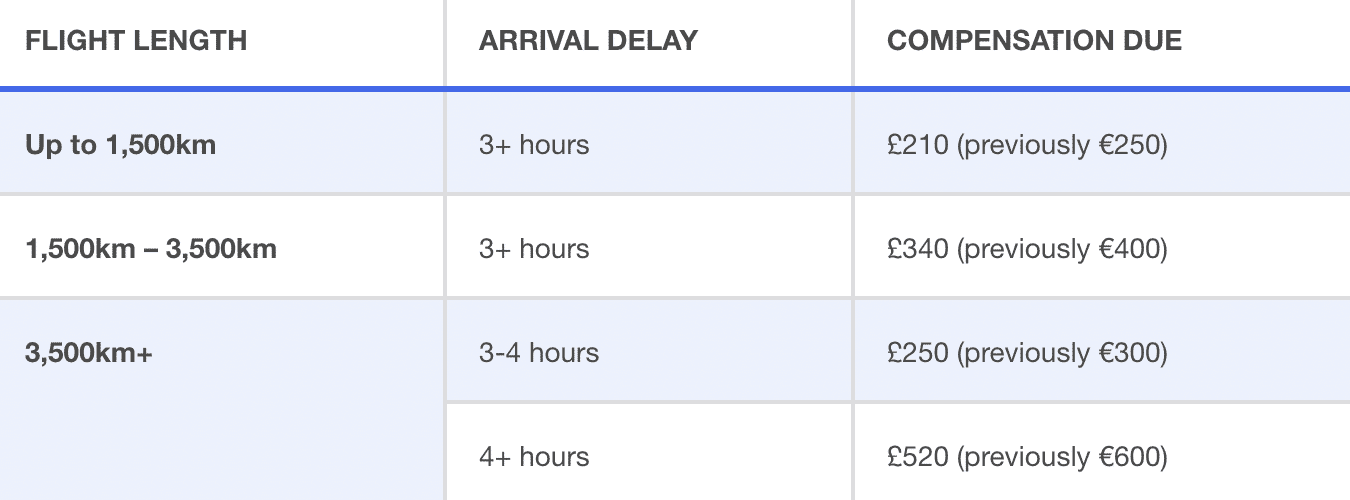The height and width of the screenshot is (500, 1350).
Task: Click the blank cell beneath 3,500km+
Action: 222,451
